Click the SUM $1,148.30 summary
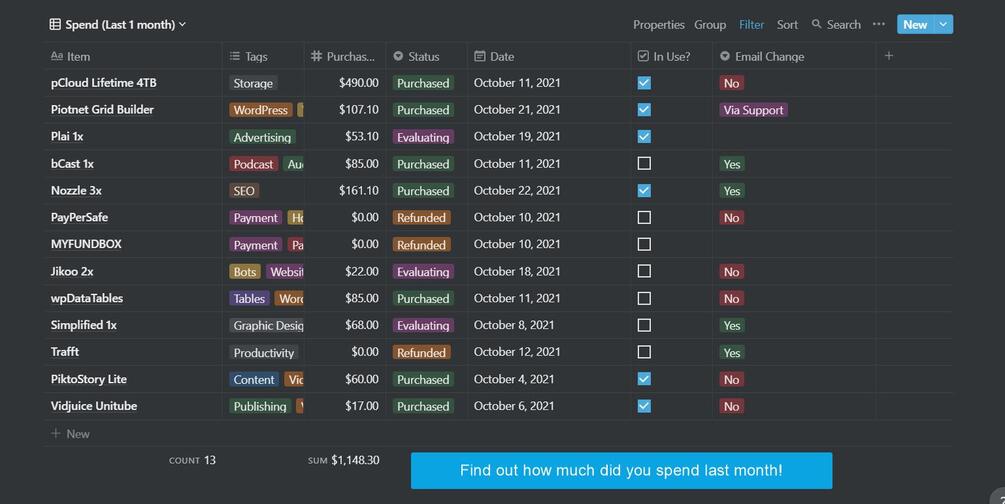The image size is (1005, 504). 344,460
